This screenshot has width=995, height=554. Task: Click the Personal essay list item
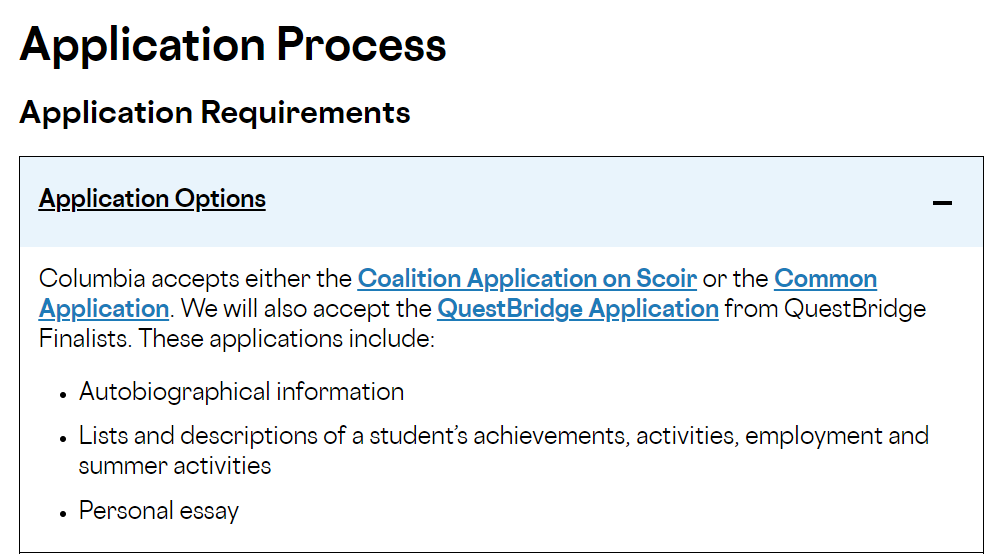(159, 511)
